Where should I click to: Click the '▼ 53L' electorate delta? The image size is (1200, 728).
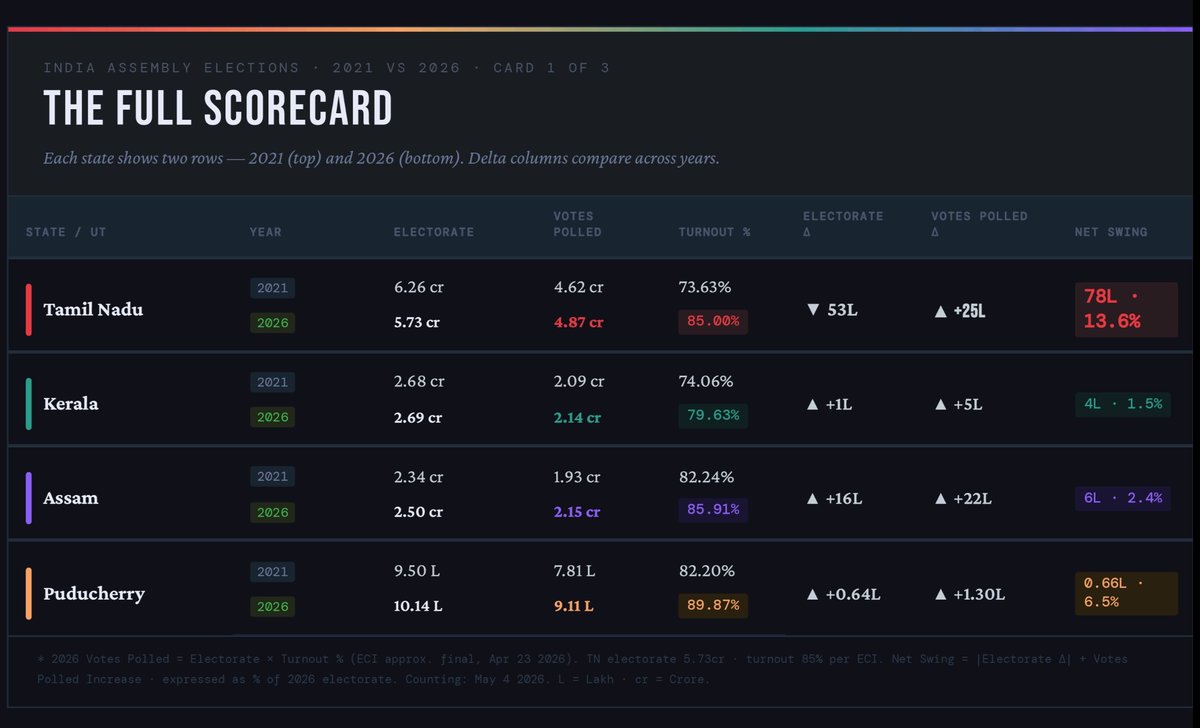(832, 310)
